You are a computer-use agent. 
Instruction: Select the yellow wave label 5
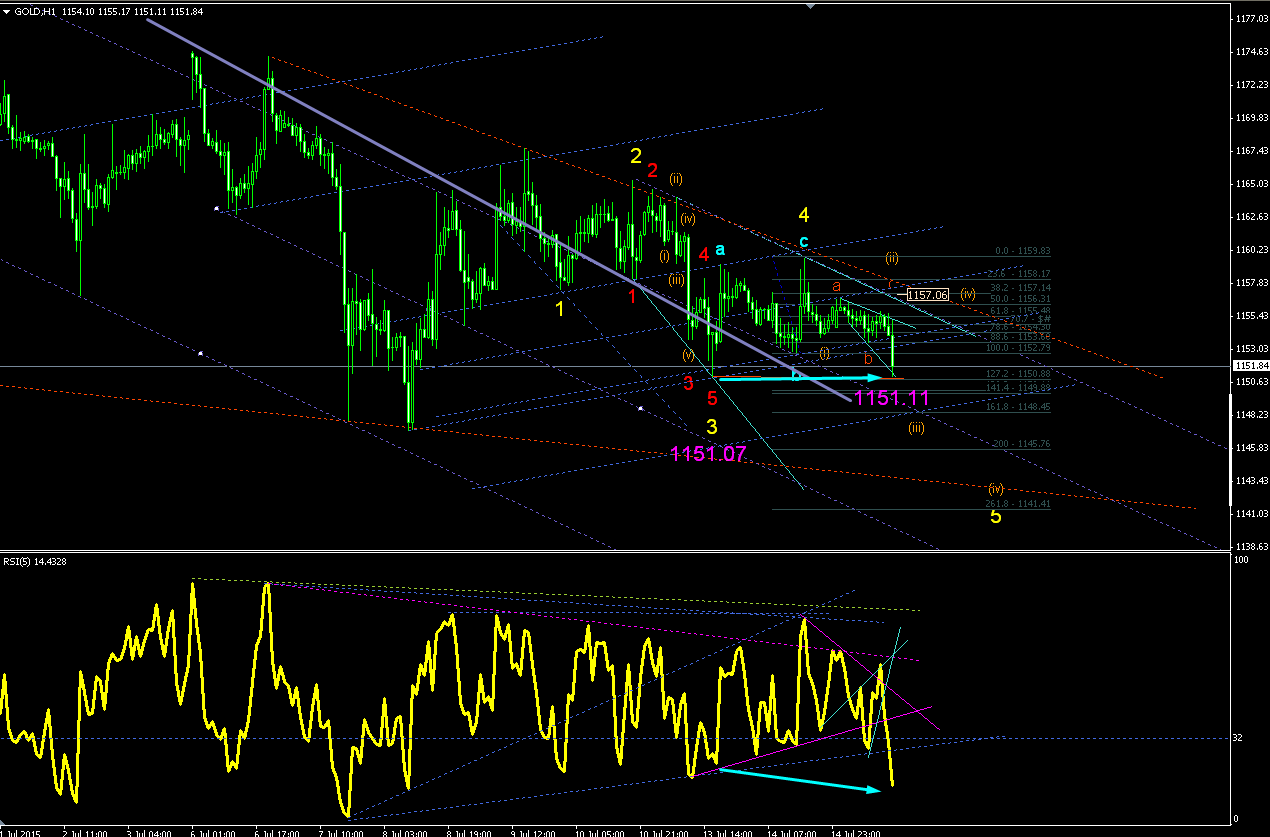pyautogui.click(x=995, y=517)
